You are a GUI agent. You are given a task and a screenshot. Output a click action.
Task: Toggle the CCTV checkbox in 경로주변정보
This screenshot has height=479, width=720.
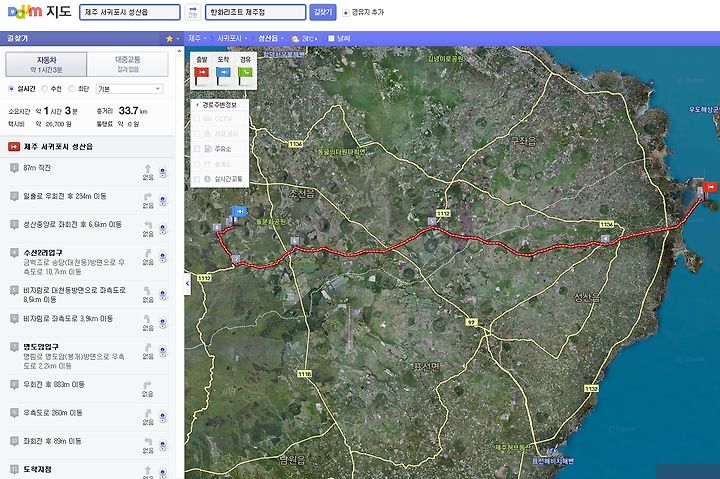(197, 118)
